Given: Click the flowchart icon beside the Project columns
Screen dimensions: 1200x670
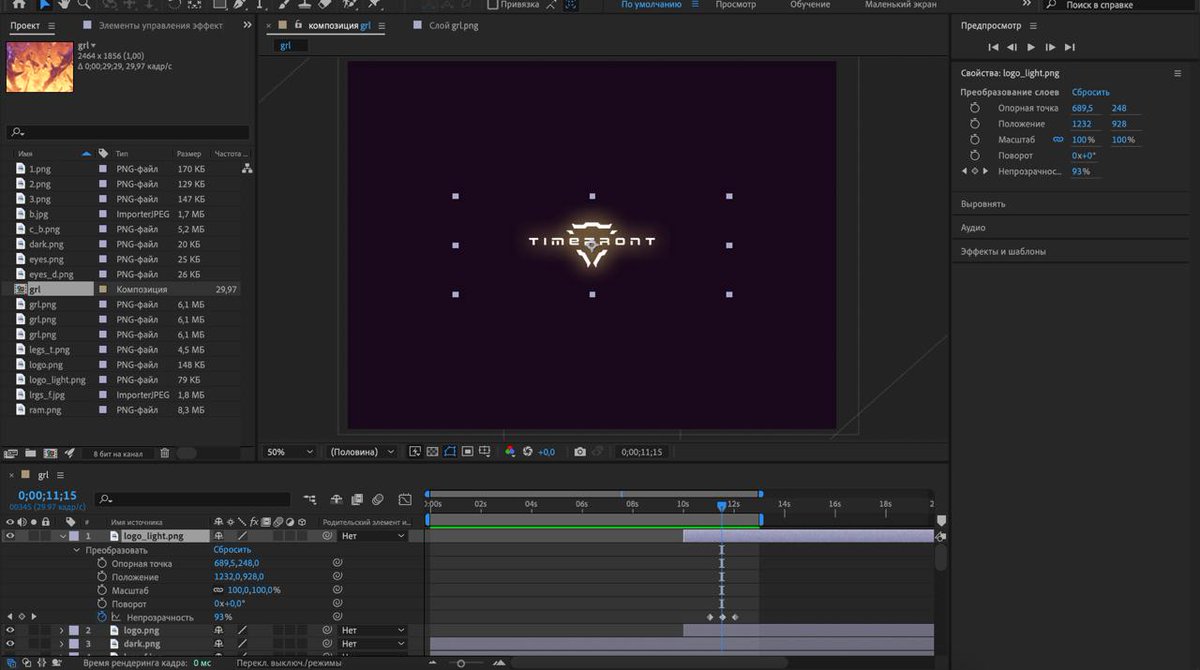Looking at the screenshot, I should point(247,169).
